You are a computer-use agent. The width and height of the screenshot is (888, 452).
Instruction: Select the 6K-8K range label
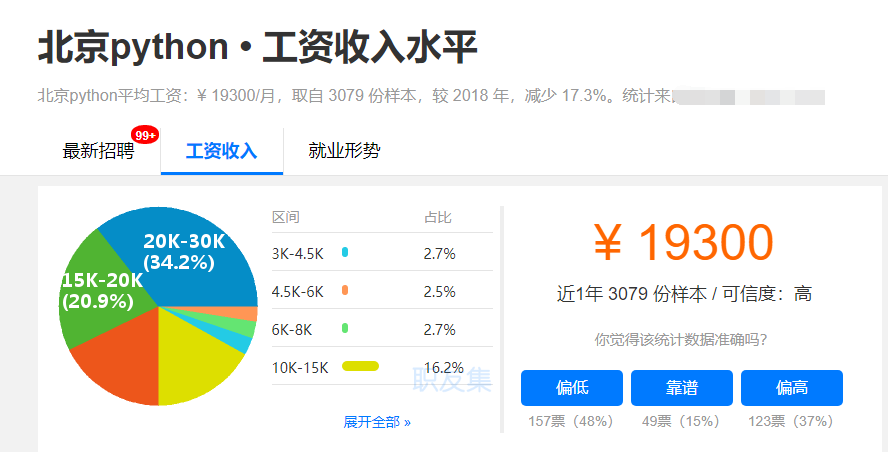coord(292,330)
